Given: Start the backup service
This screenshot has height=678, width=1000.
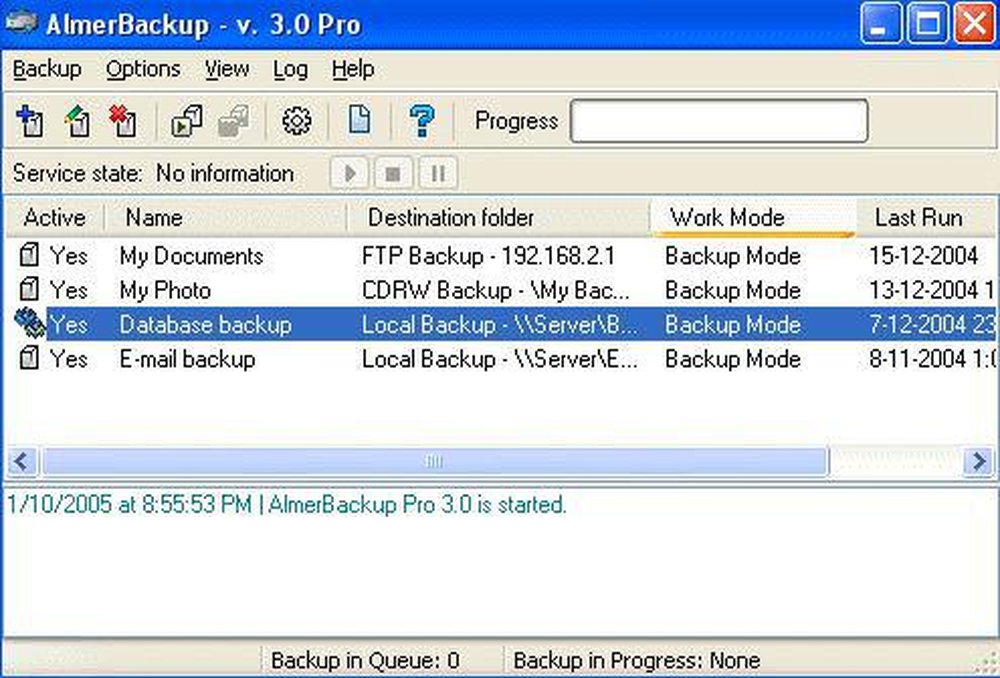Looking at the screenshot, I should click(349, 173).
